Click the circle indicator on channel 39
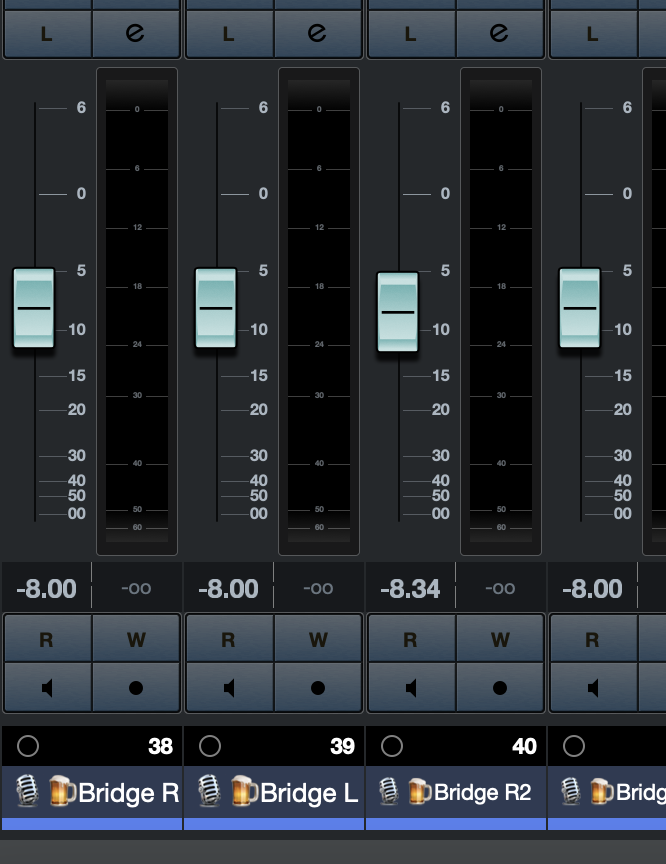 210,746
